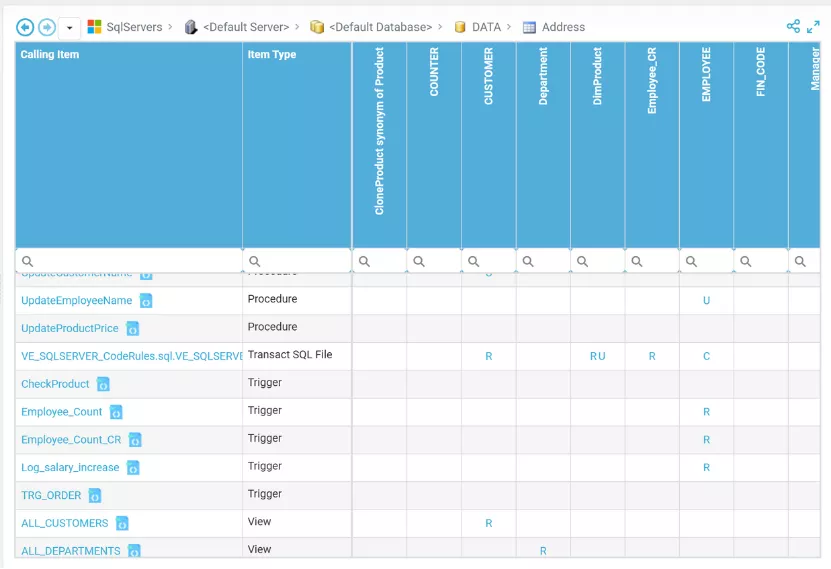Click the back navigation arrow icon
Viewport: 831px width, 569px height.
[x=25, y=27]
